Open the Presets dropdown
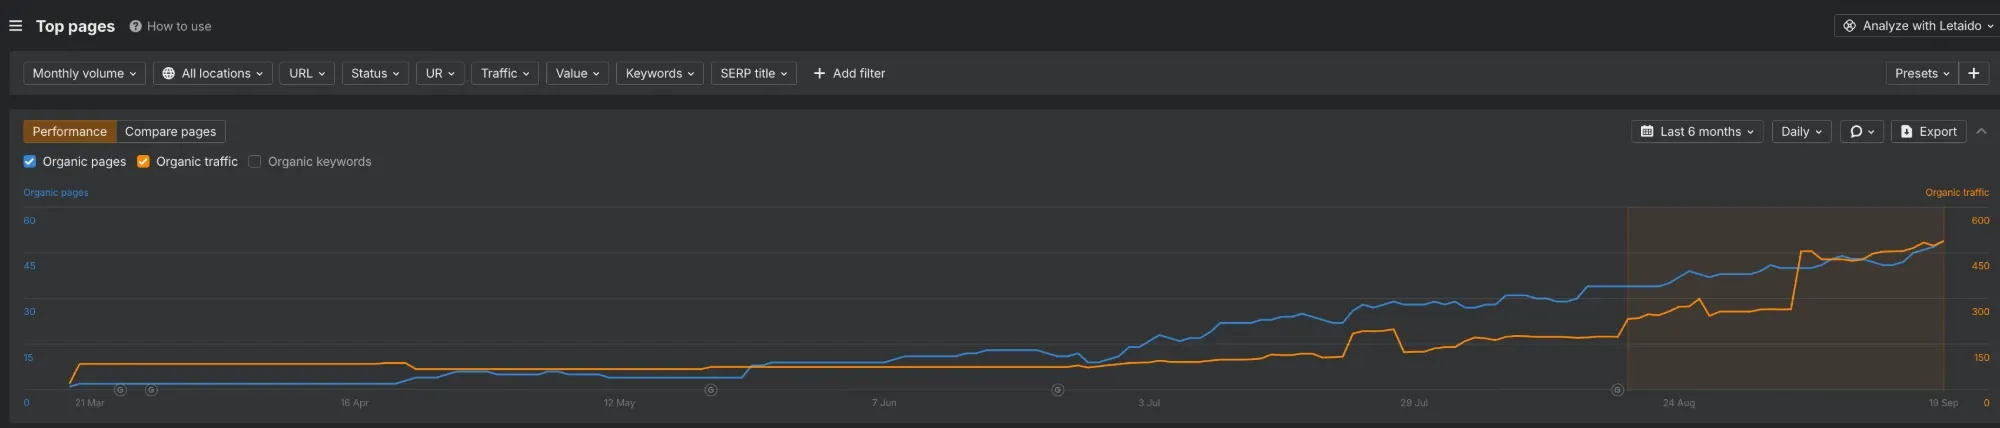Screen dimensions: 2000x428 (1922, 73)
